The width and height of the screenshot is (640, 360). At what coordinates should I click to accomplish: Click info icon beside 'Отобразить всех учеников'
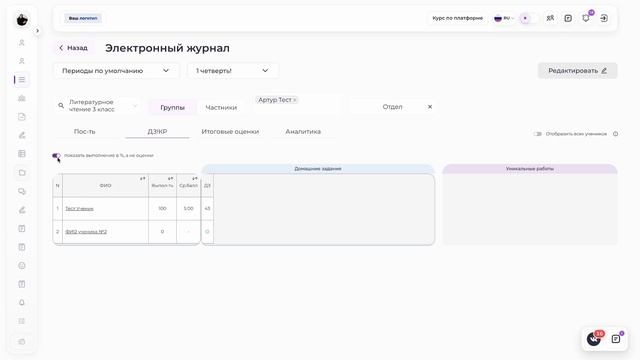coord(616,134)
